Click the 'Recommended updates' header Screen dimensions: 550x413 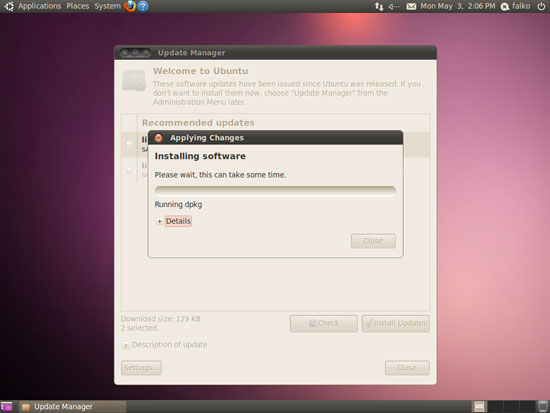198,123
